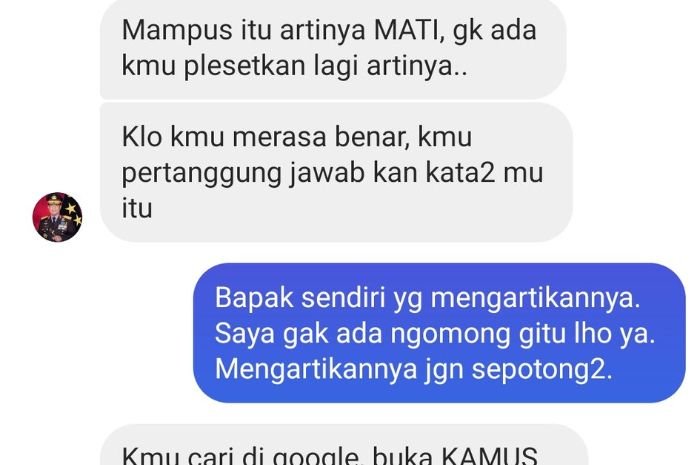Viewport: 700px width, 465px height.
Task: Open the sender's police uniform profile picture
Action: point(57,217)
